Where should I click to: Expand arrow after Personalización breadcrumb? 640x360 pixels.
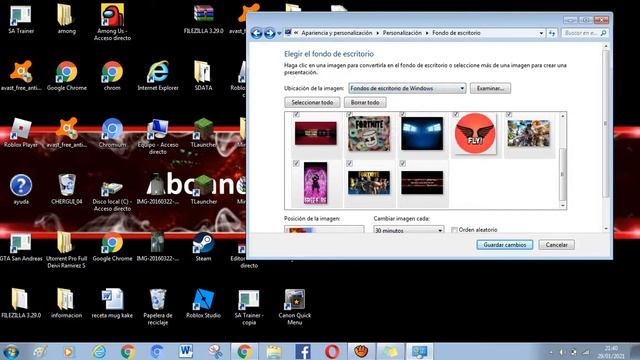click(427, 33)
